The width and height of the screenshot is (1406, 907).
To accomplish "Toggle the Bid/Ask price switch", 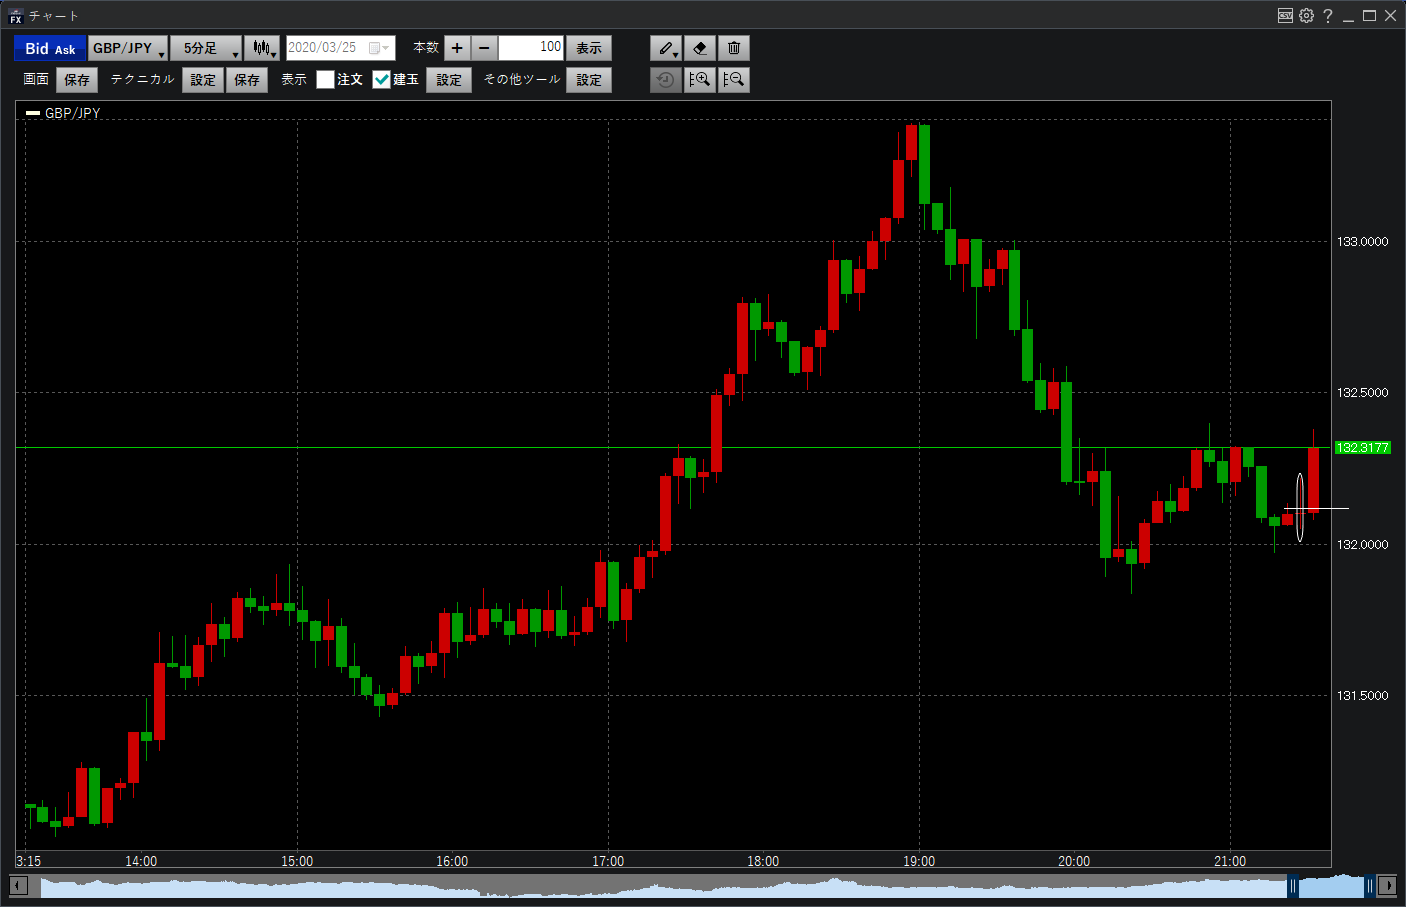I will [x=50, y=48].
